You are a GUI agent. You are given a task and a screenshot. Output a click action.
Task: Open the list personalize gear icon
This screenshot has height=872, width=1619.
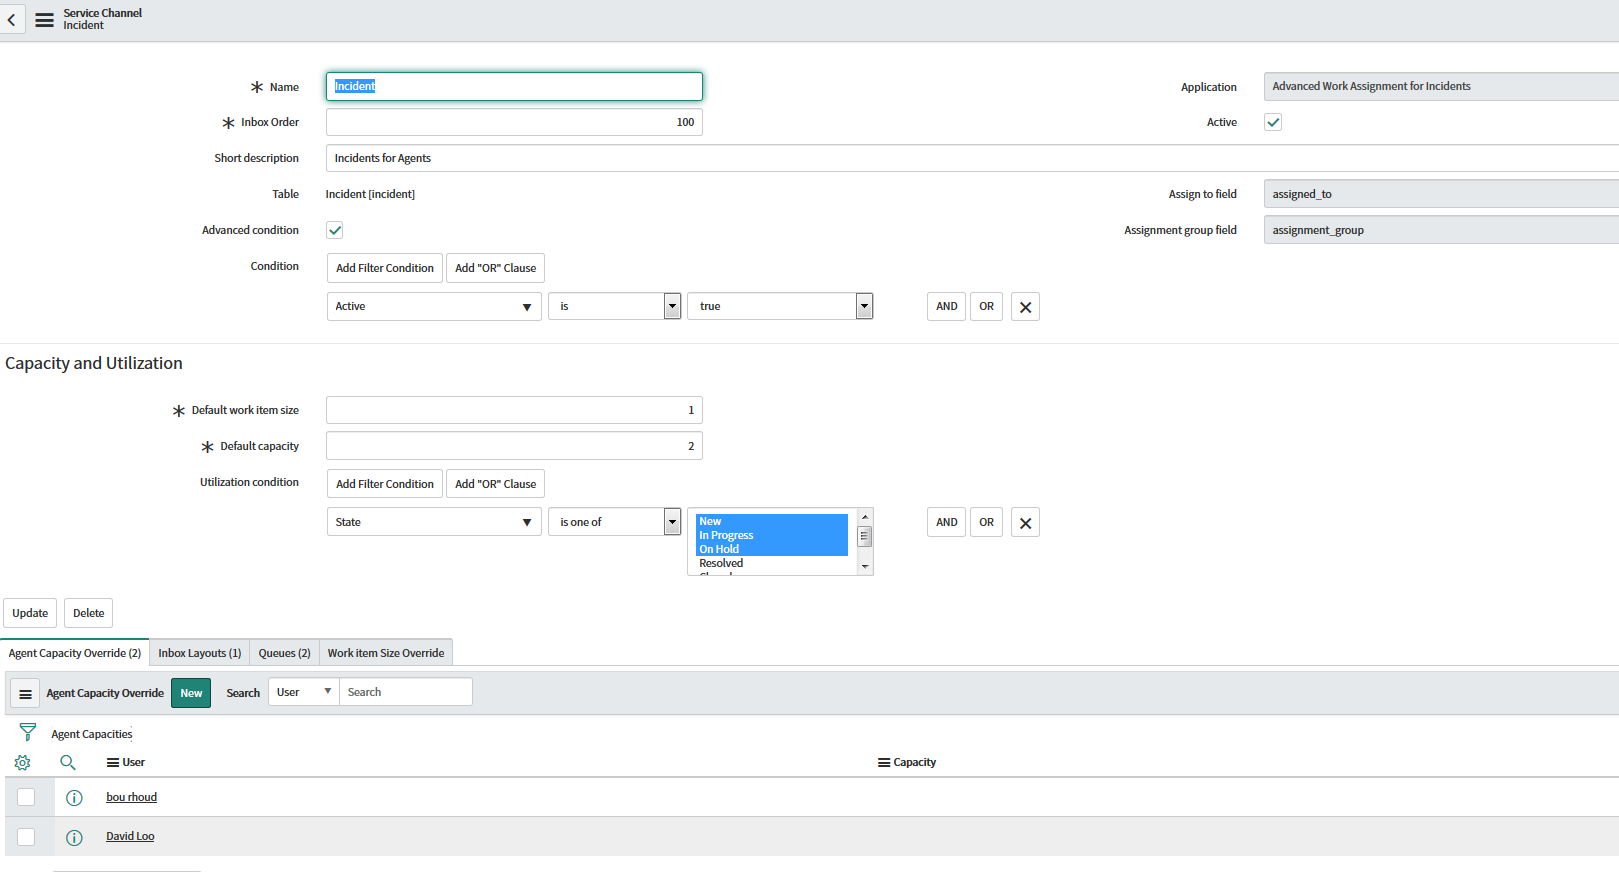pos(22,762)
